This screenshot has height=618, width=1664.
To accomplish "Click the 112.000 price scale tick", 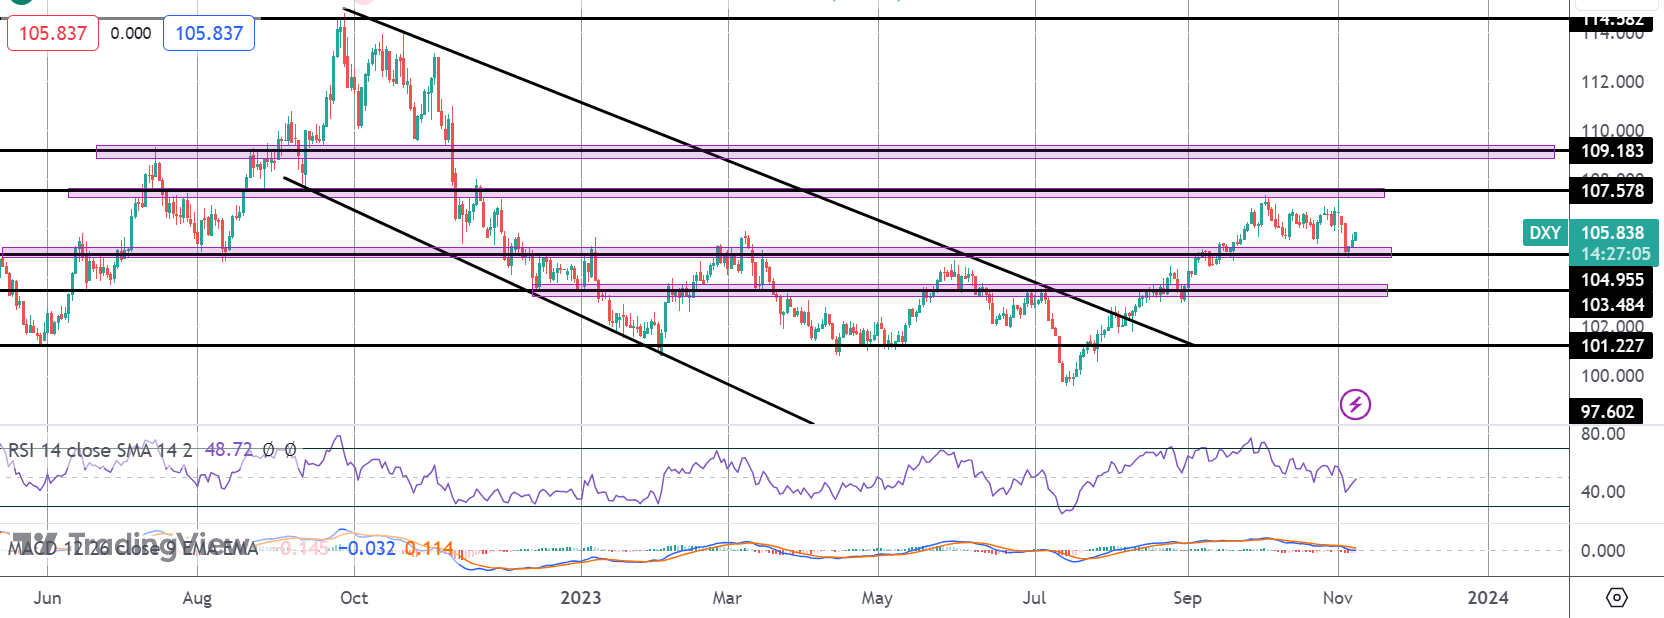I will (1612, 82).
